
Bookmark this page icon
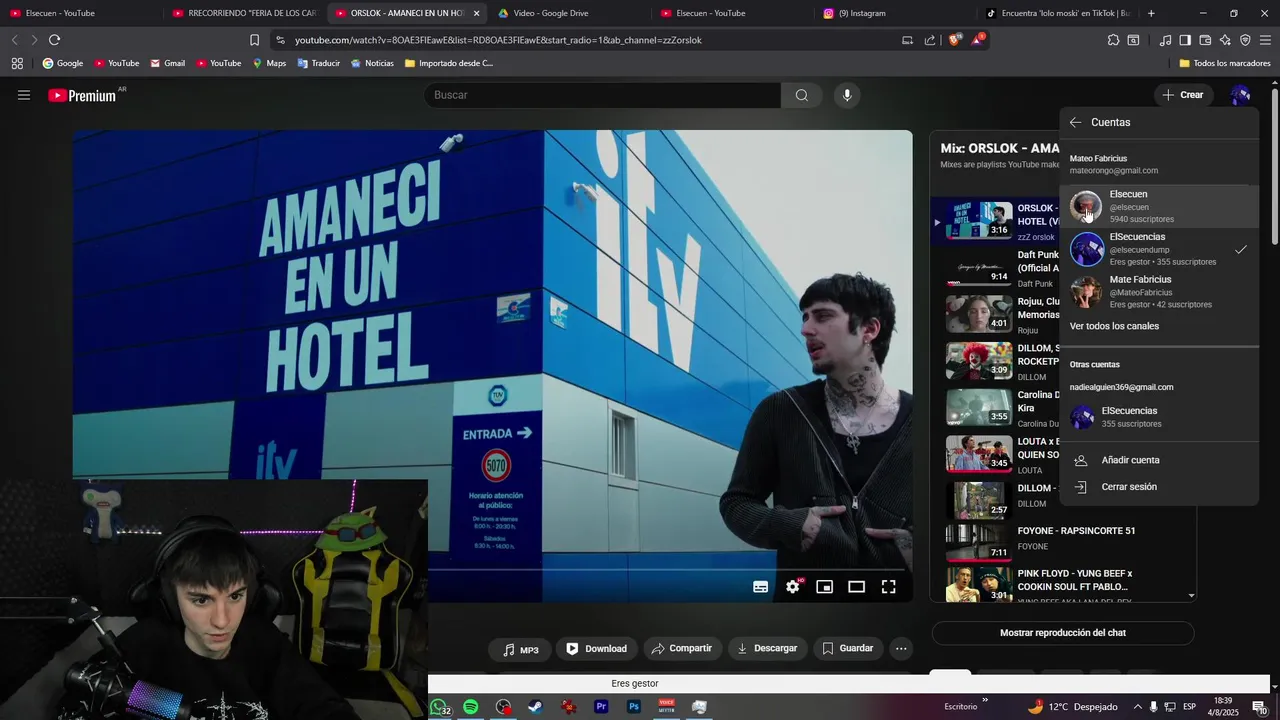[x=254, y=40]
